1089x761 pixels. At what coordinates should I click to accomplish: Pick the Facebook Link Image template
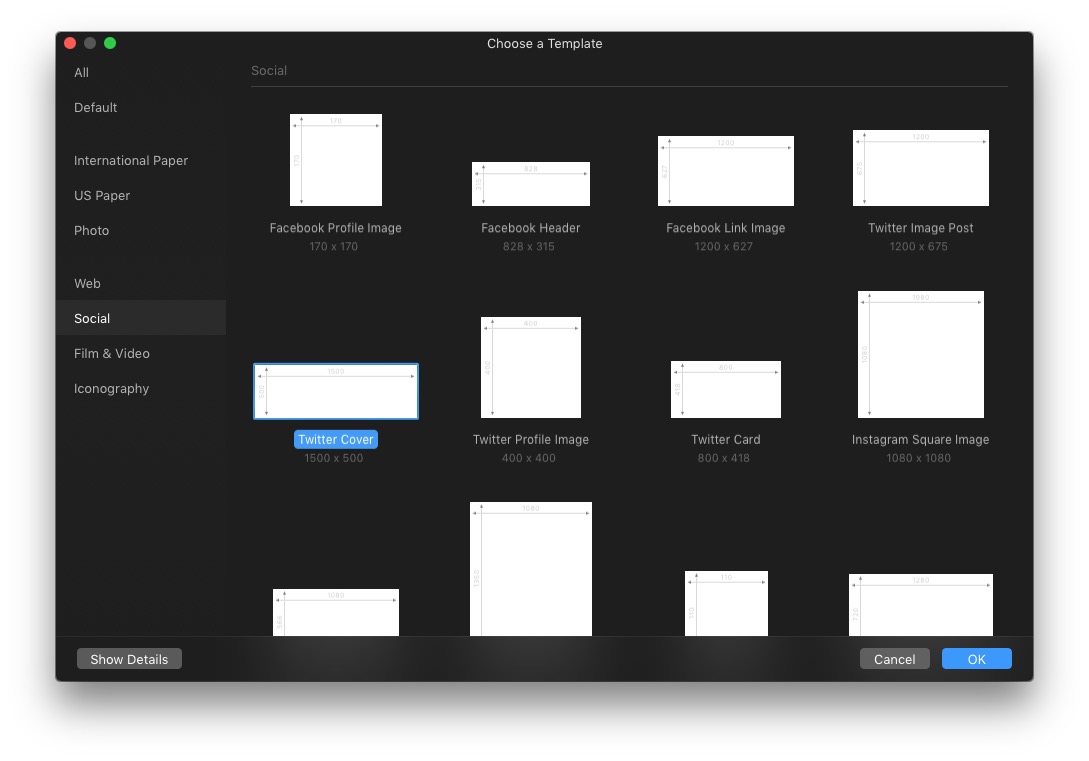(725, 171)
